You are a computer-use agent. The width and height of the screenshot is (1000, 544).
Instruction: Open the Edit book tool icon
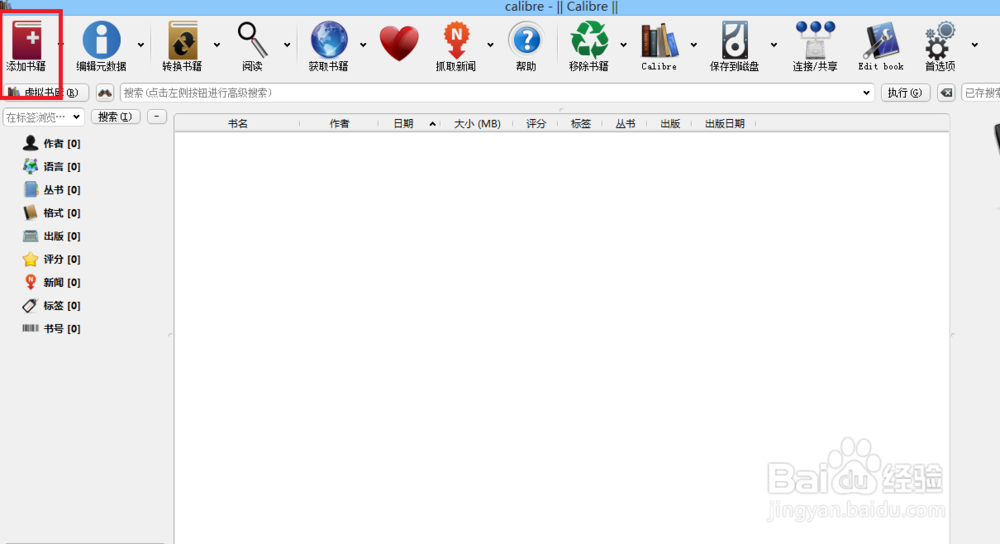click(x=881, y=41)
